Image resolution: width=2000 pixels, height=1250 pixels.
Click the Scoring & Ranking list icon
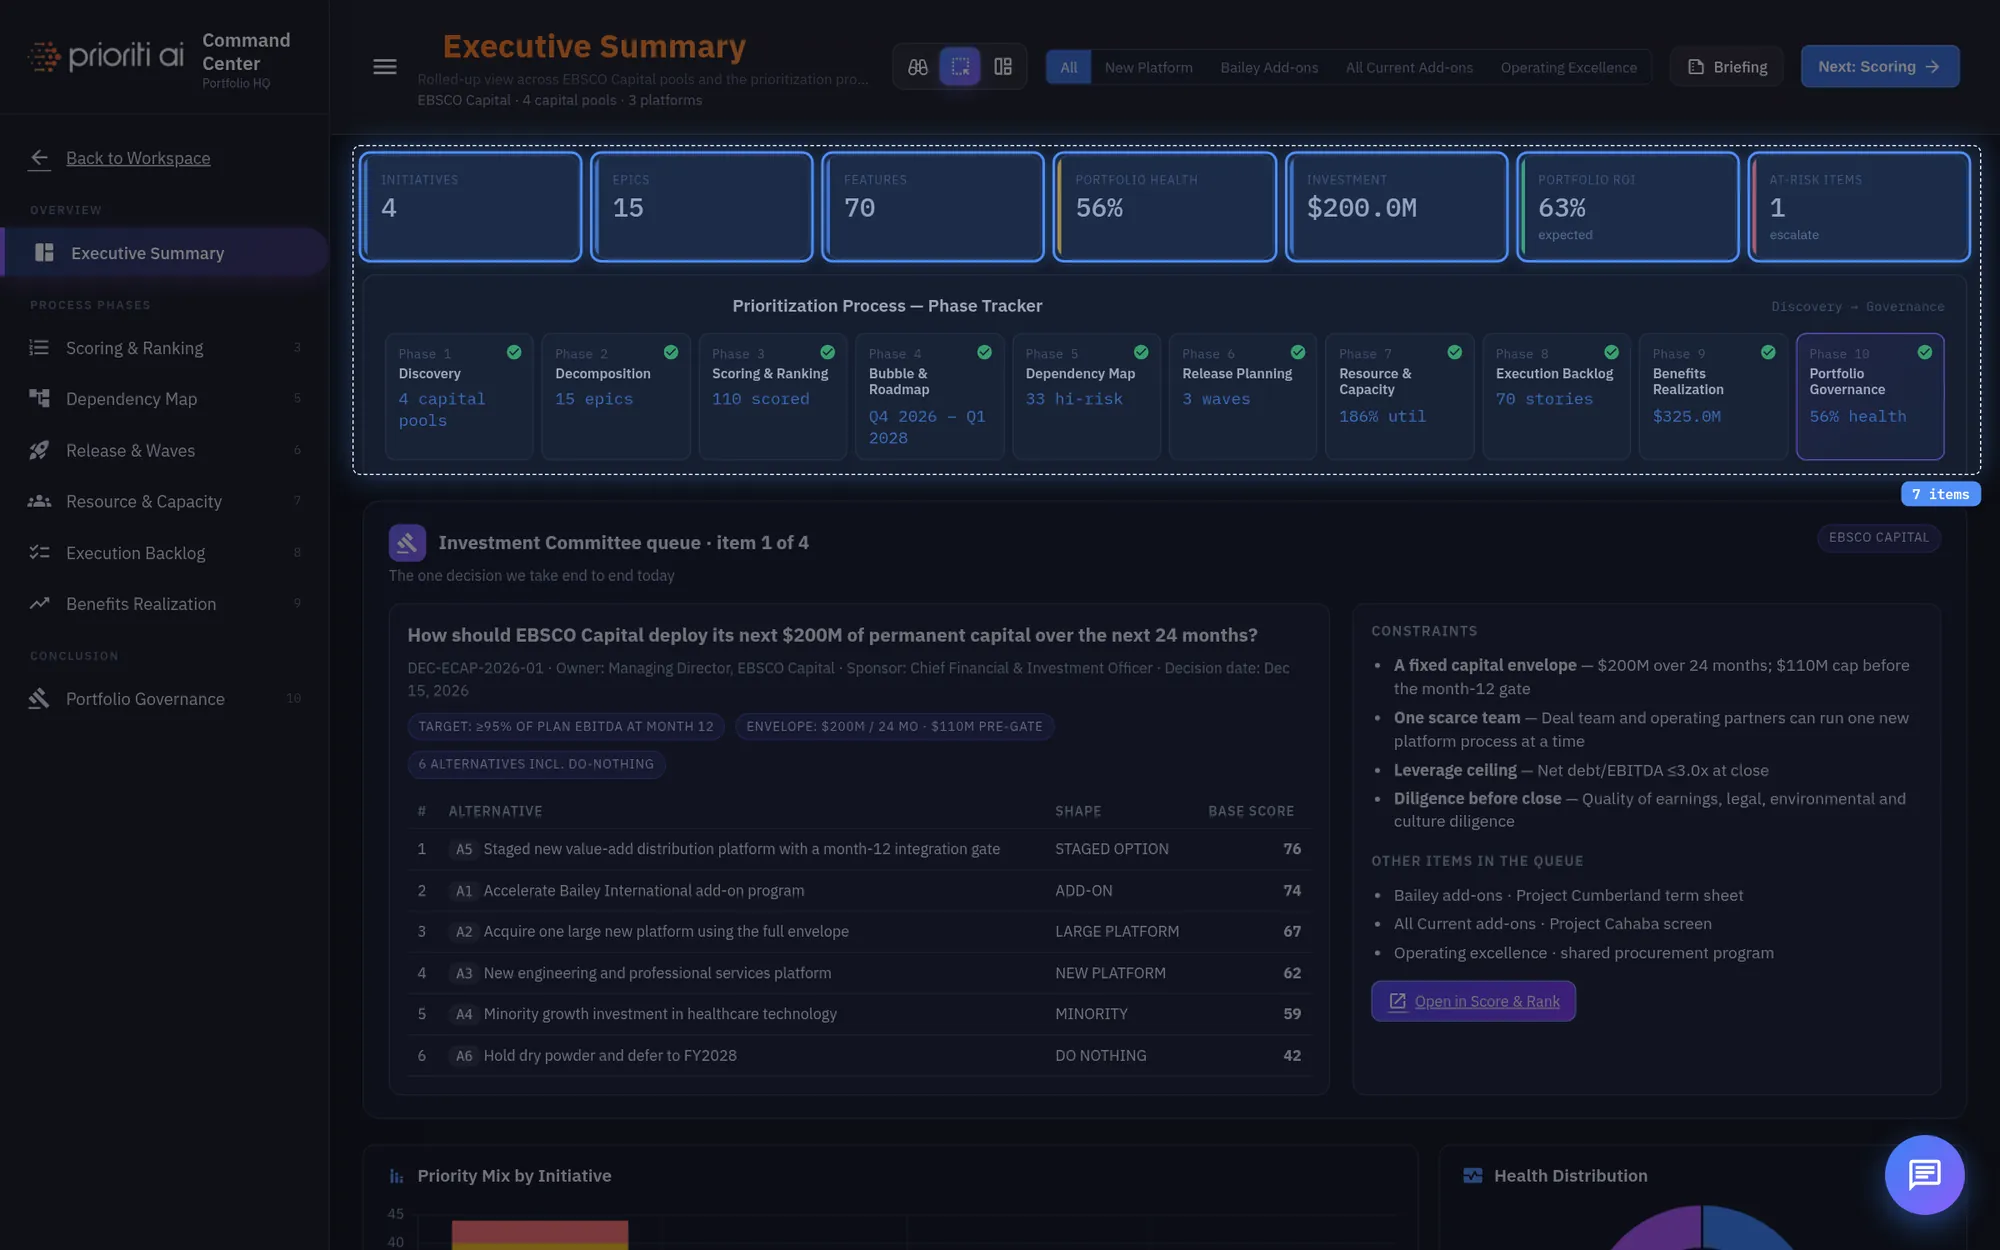point(39,348)
